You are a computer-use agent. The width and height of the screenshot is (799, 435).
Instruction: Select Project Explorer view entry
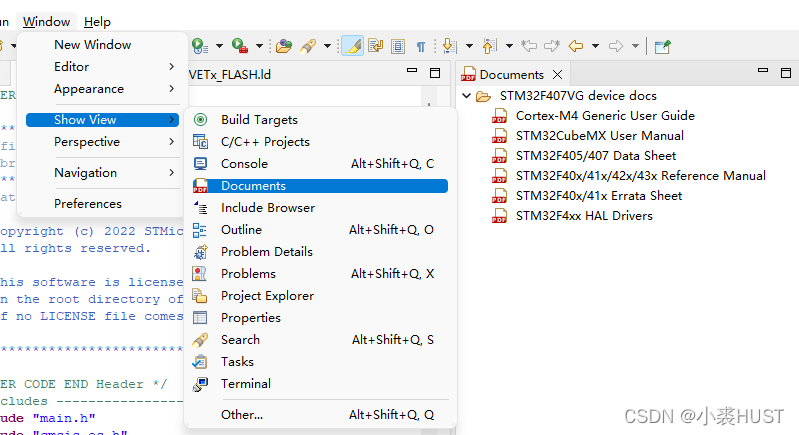[320, 296]
